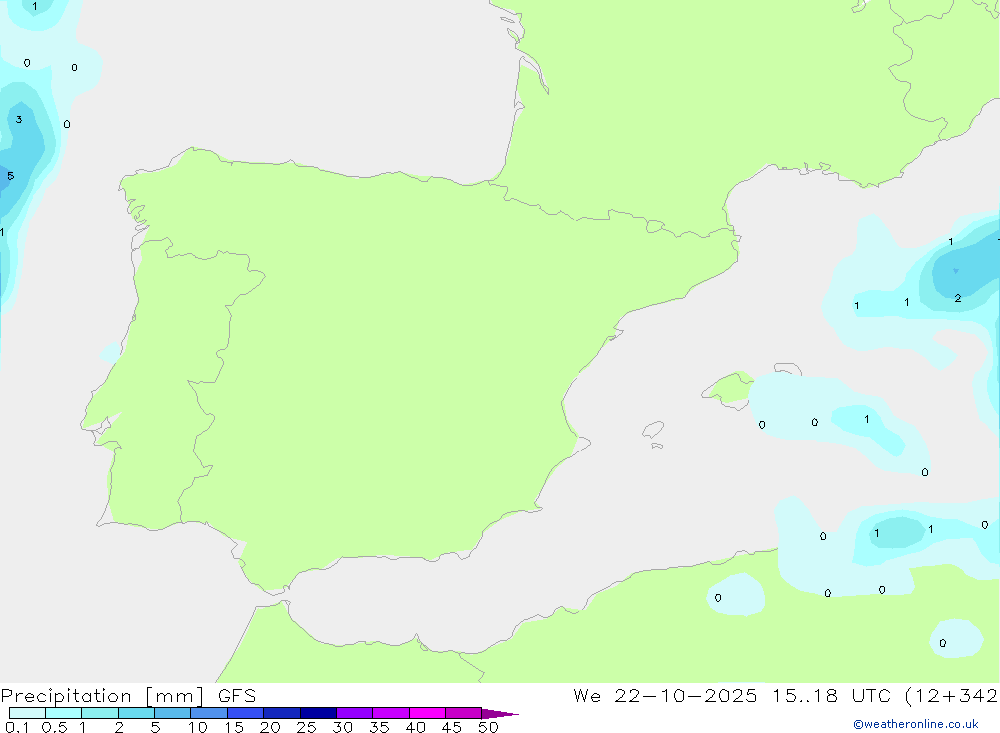Click Ibiza island on the map
The height and width of the screenshot is (733, 1000).
click(x=653, y=430)
